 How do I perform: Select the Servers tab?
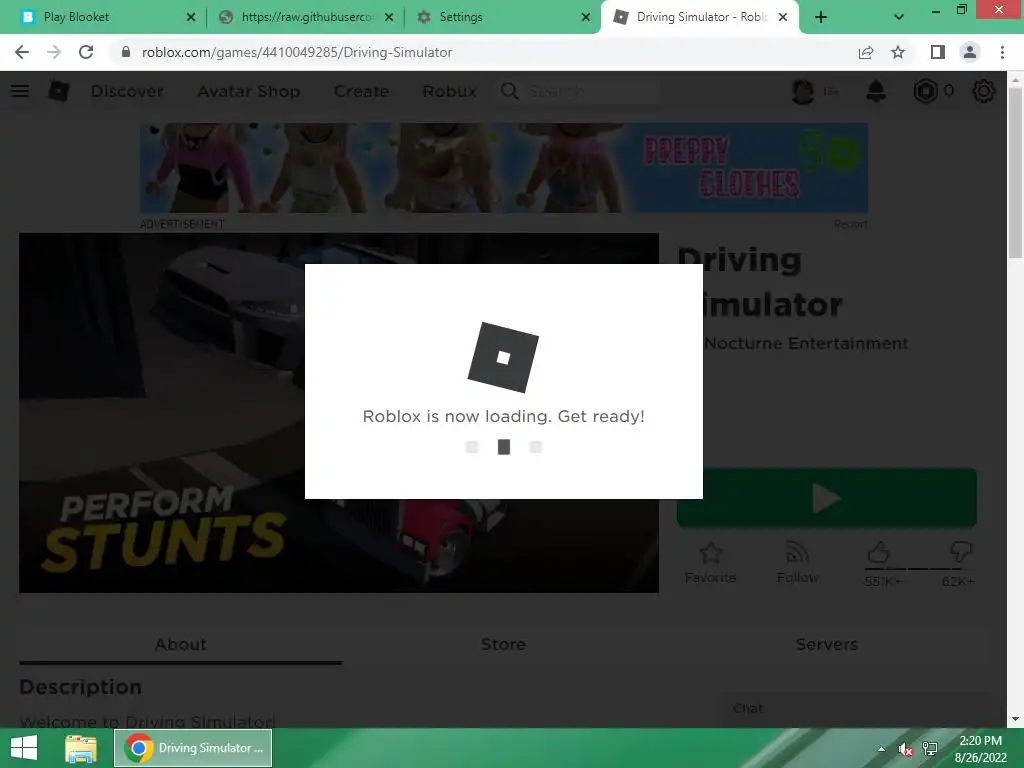pos(827,645)
